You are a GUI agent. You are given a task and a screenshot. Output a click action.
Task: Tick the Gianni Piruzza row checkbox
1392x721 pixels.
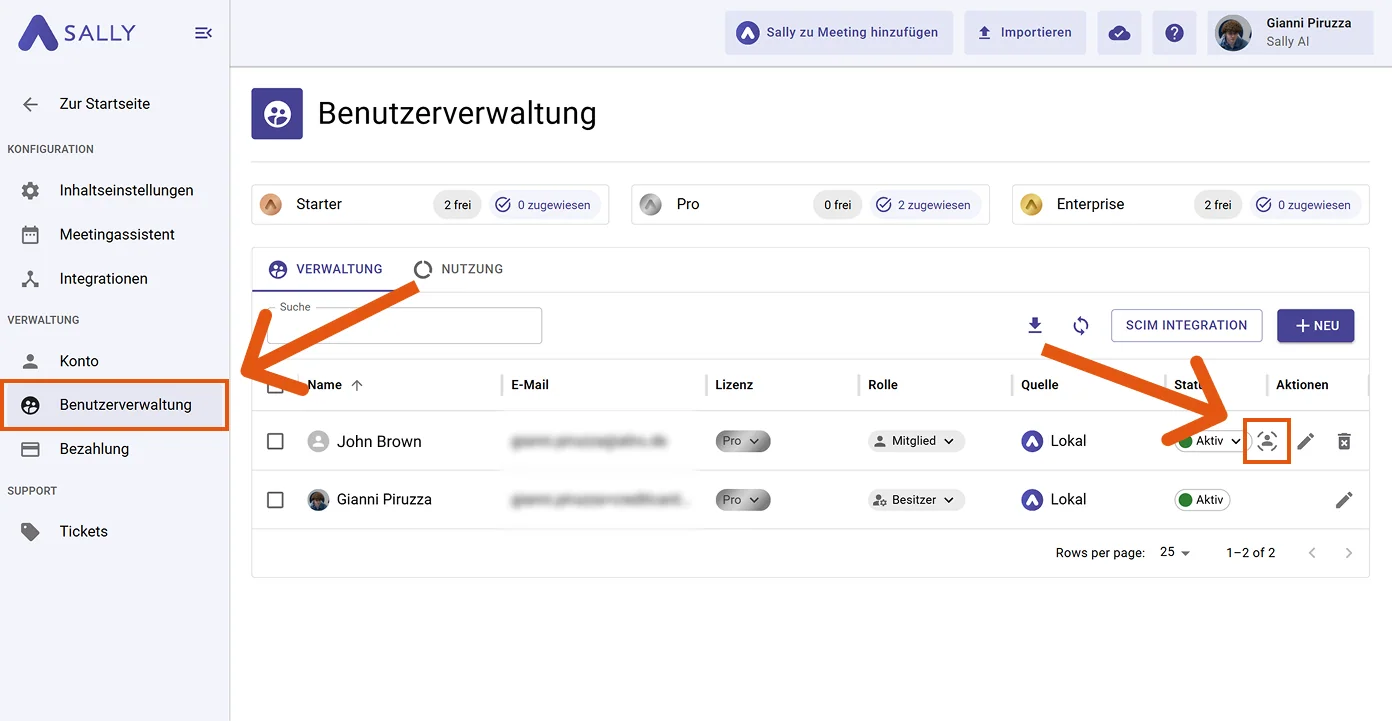[x=275, y=499]
